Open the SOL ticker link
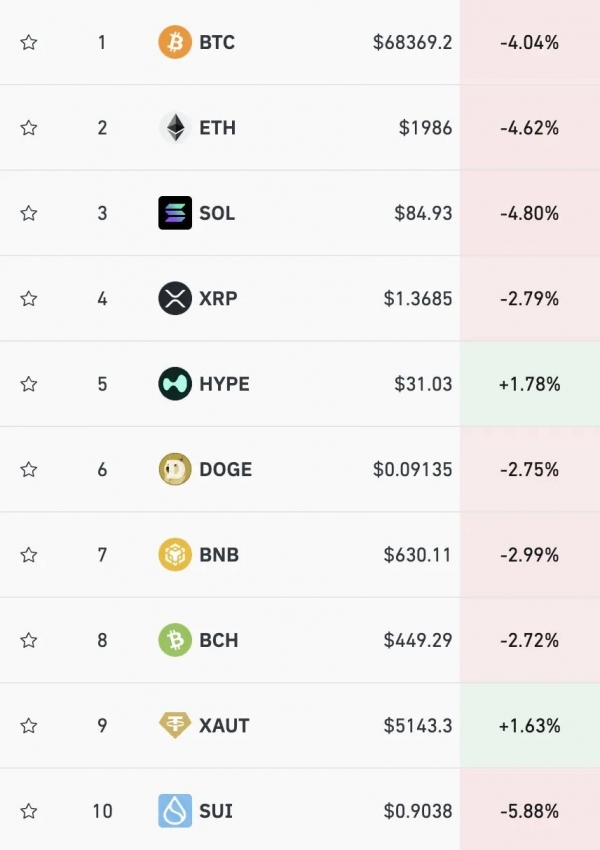600x850 pixels. click(x=217, y=213)
